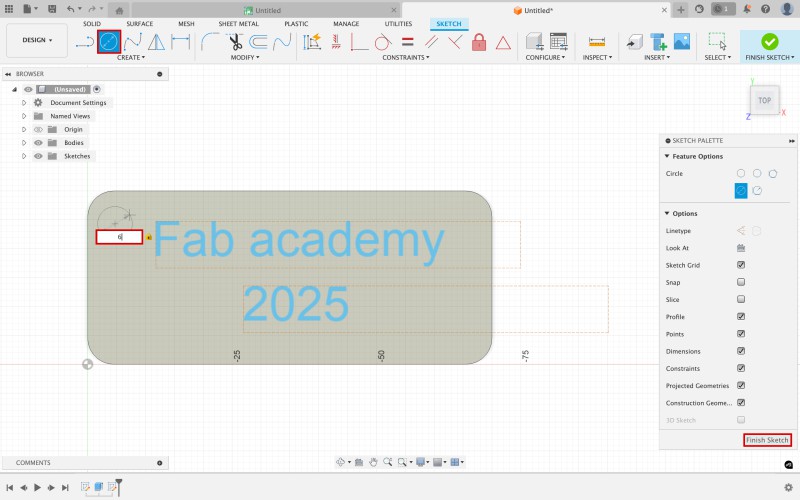Open the MODIFY dropdown menu
The width and height of the screenshot is (800, 500).
pyautogui.click(x=245, y=58)
